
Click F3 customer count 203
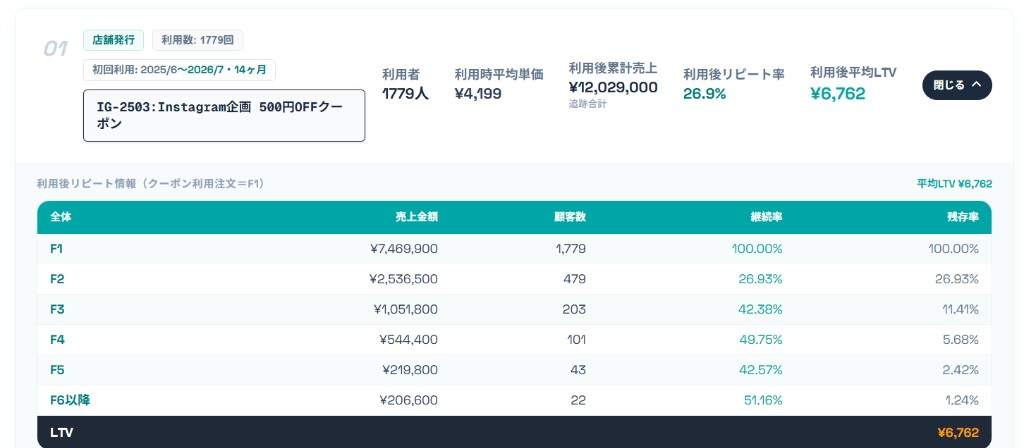[574, 310]
